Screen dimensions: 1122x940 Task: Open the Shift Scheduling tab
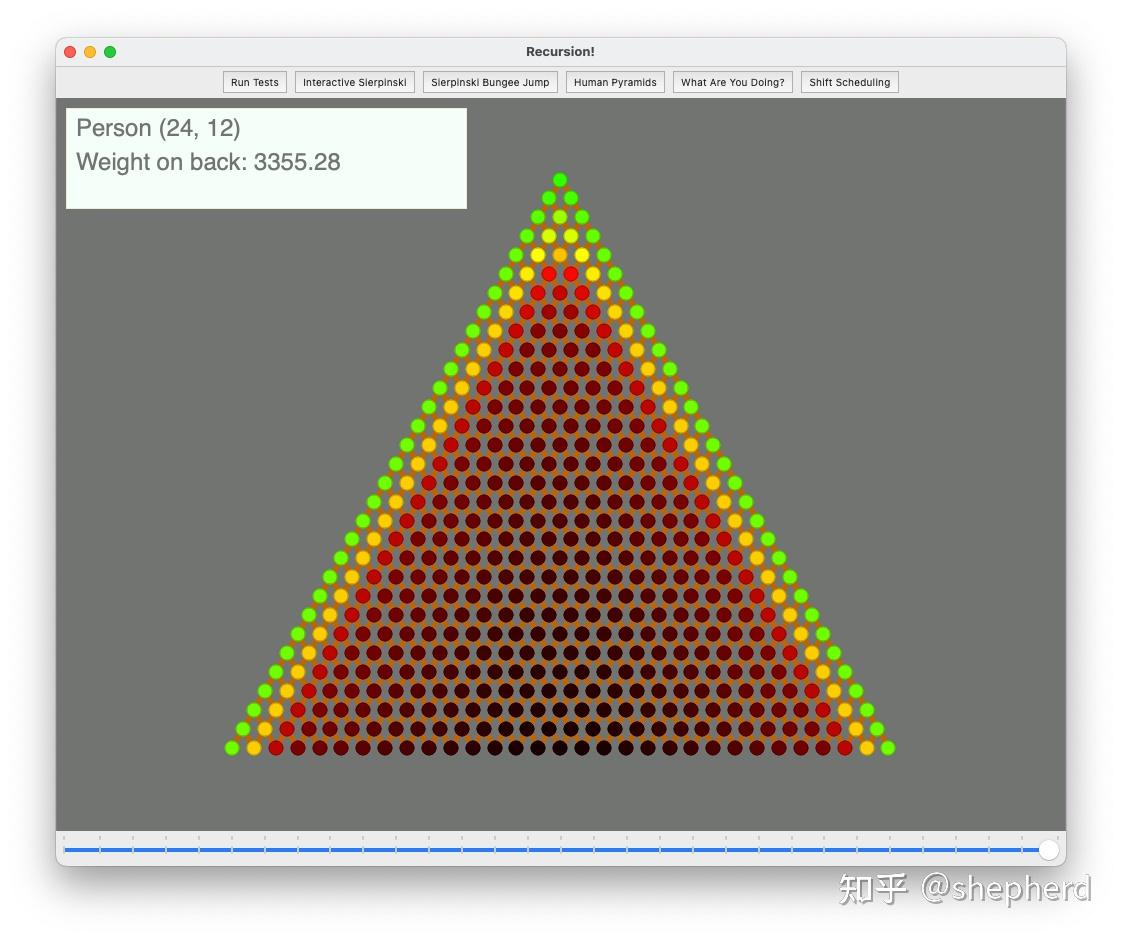pos(848,82)
